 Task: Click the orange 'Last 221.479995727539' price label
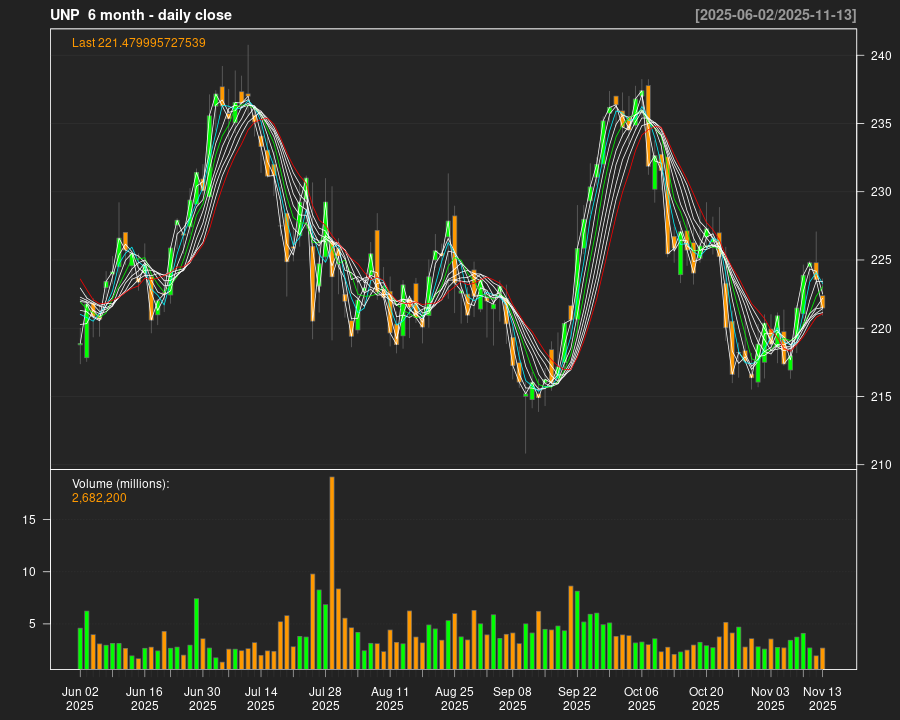click(x=139, y=42)
